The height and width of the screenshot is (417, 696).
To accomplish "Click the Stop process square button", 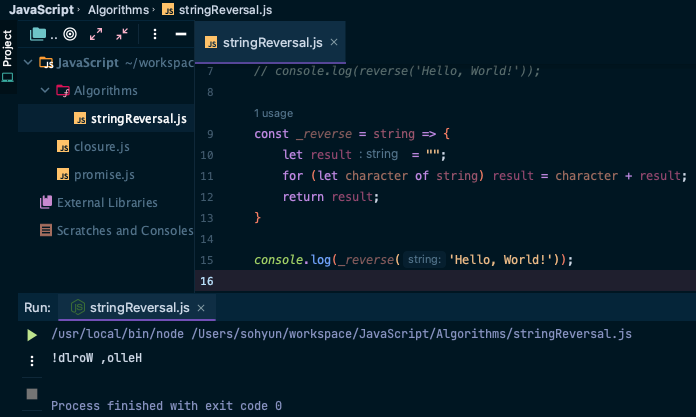I will tap(32, 393).
